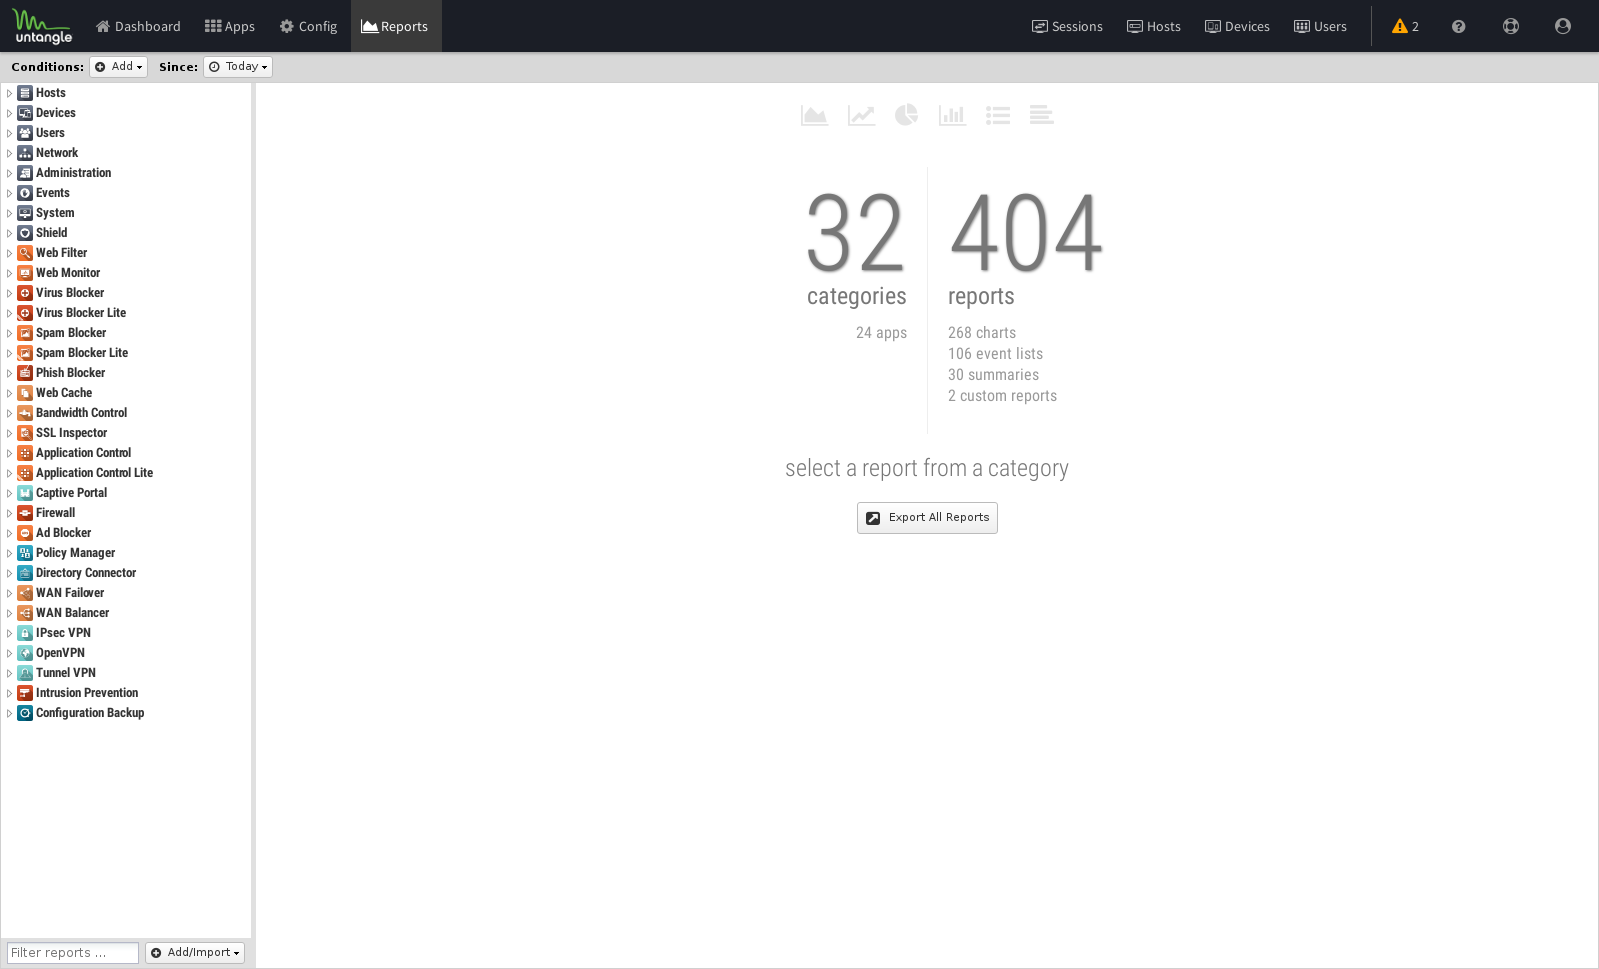Click the Captive Portal icon

pos(25,493)
